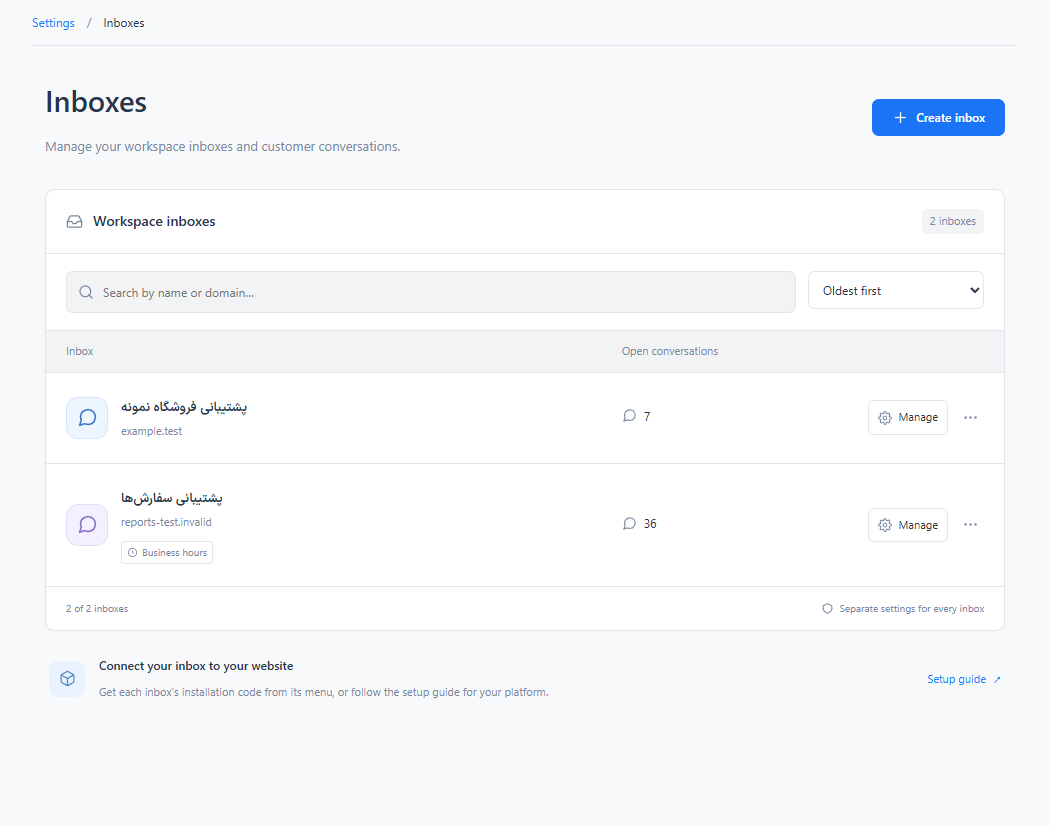
Task: Click the purple chat icon for reports-test.invalid inbox
Action: tap(87, 525)
